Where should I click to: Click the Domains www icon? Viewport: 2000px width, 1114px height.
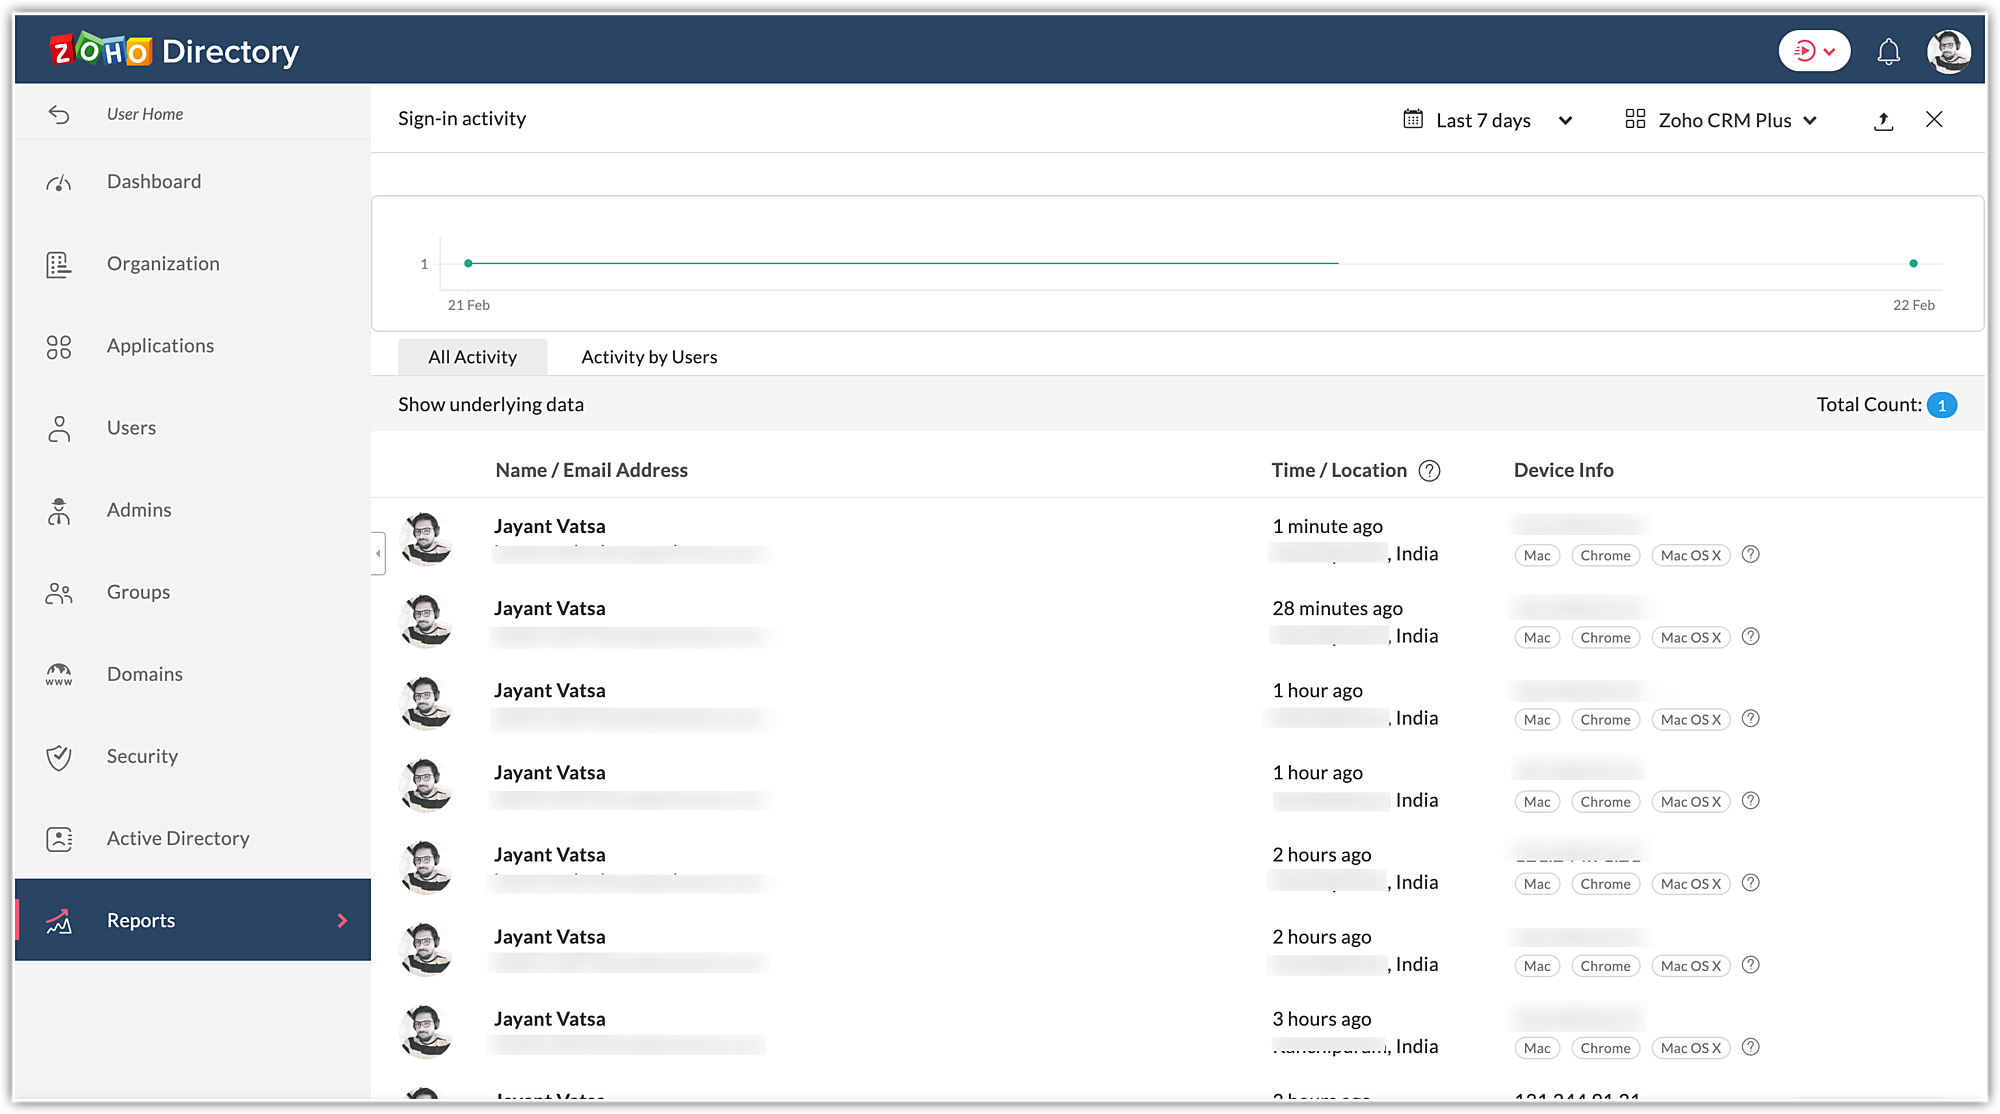click(59, 675)
